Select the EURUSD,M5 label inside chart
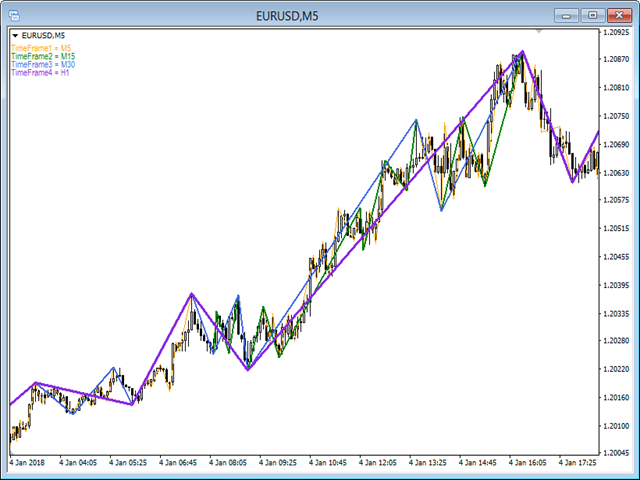Viewport: 640px width, 480px height. click(43, 36)
